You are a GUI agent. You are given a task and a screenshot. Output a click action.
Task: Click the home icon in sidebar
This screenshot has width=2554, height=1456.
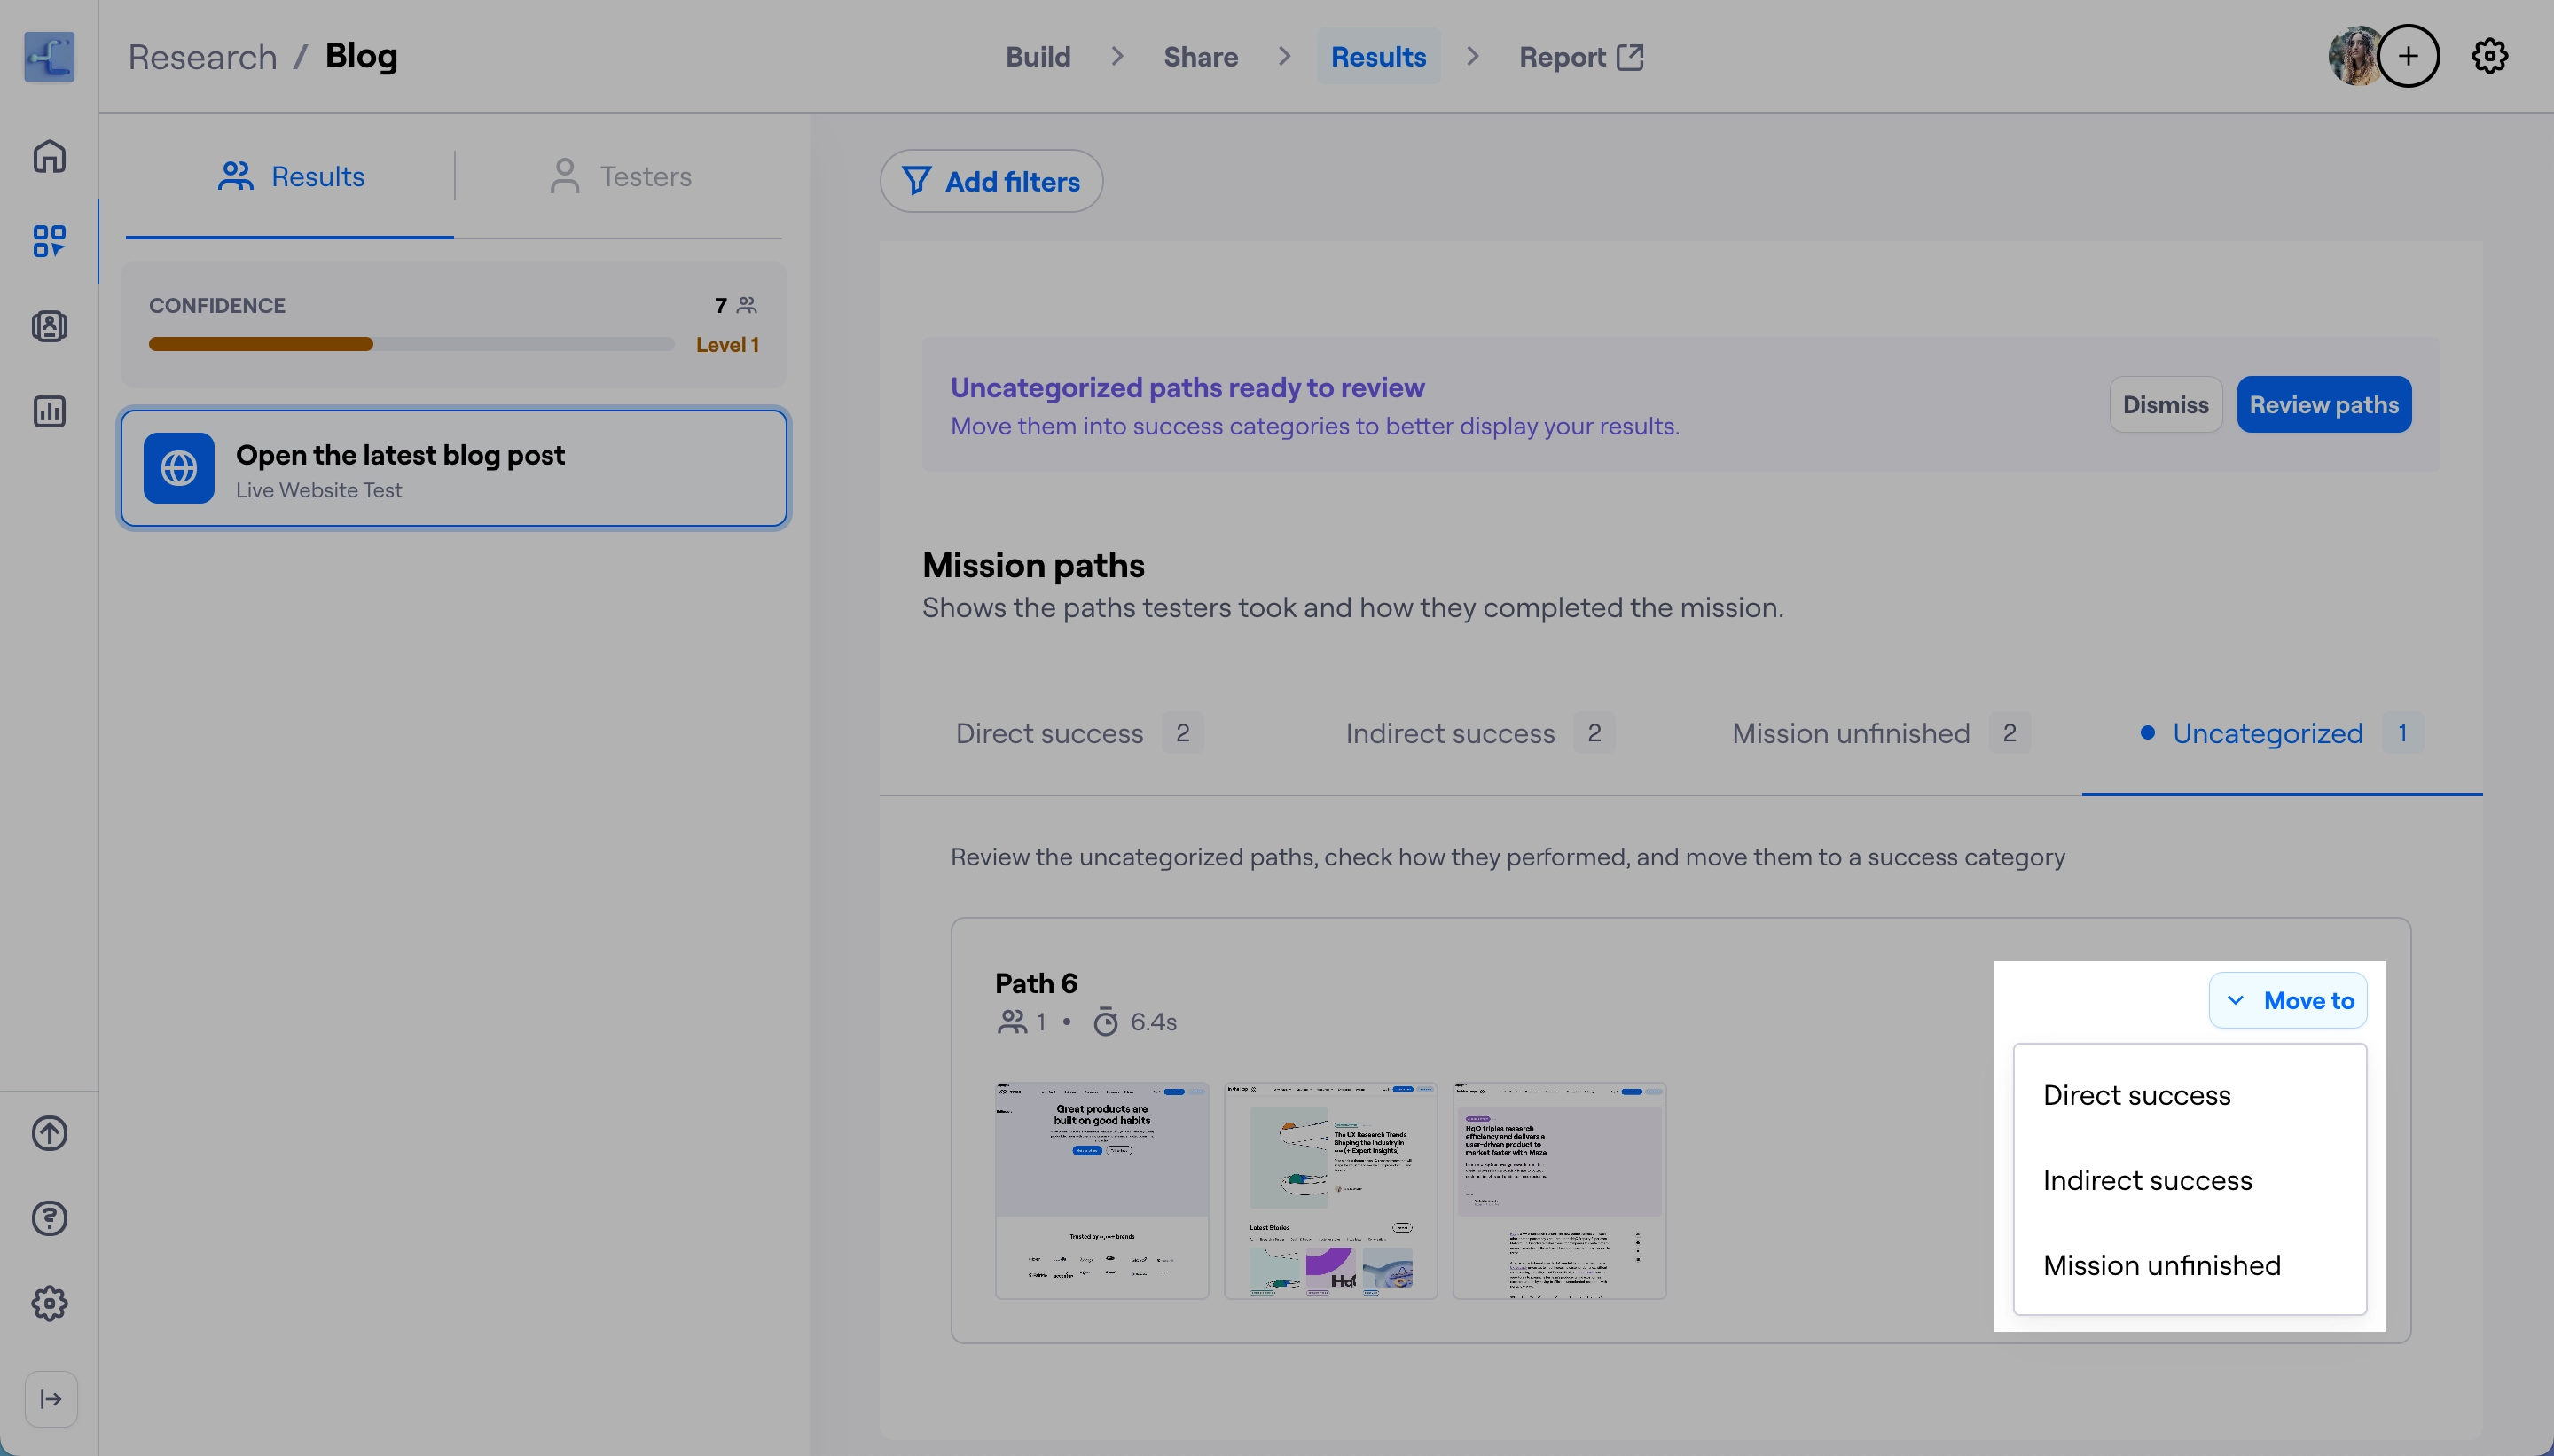point(49,156)
